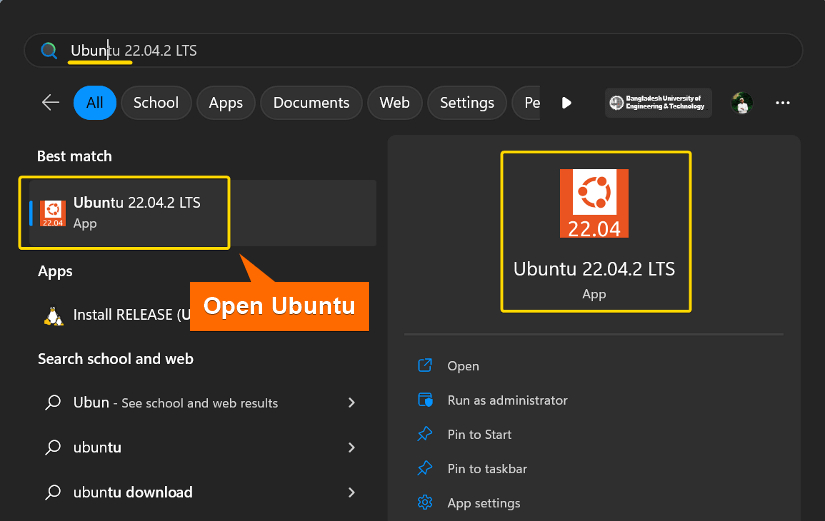Viewport: 825px width, 521px height.
Task: Choose Run as administrator
Action: click(x=507, y=400)
